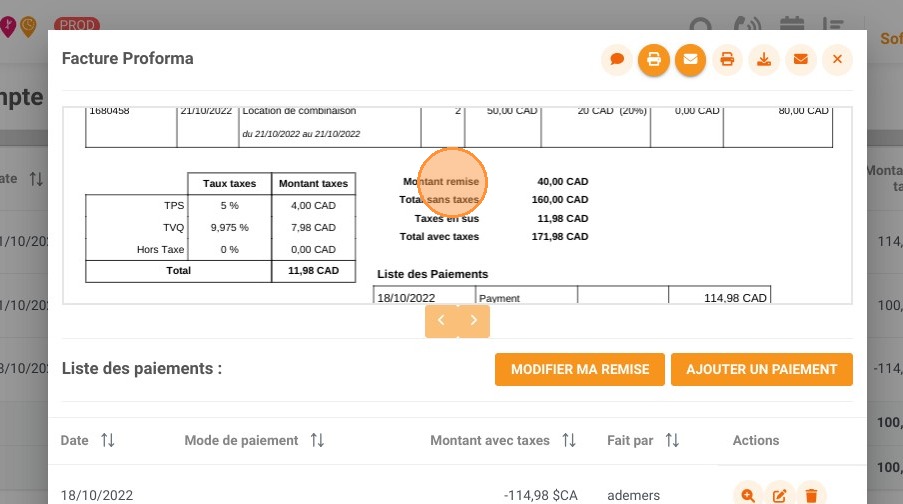Click the Facture Proforma dialog title
Screen dimensions: 903x504
pos(128,59)
